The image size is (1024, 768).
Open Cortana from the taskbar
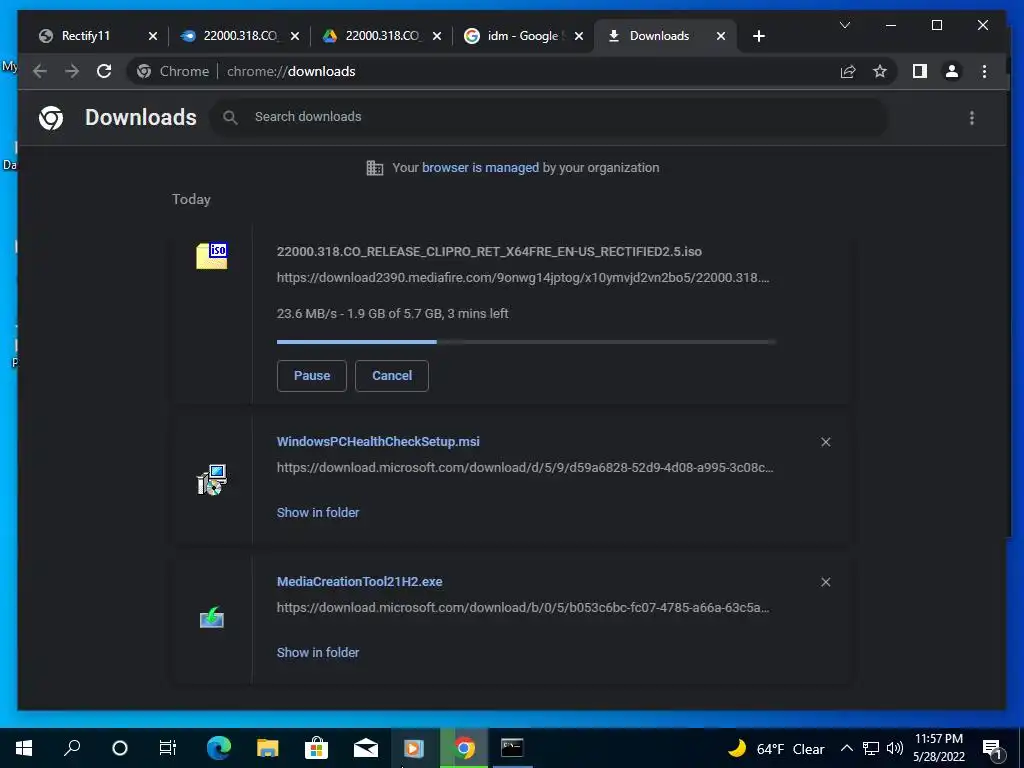[120, 748]
